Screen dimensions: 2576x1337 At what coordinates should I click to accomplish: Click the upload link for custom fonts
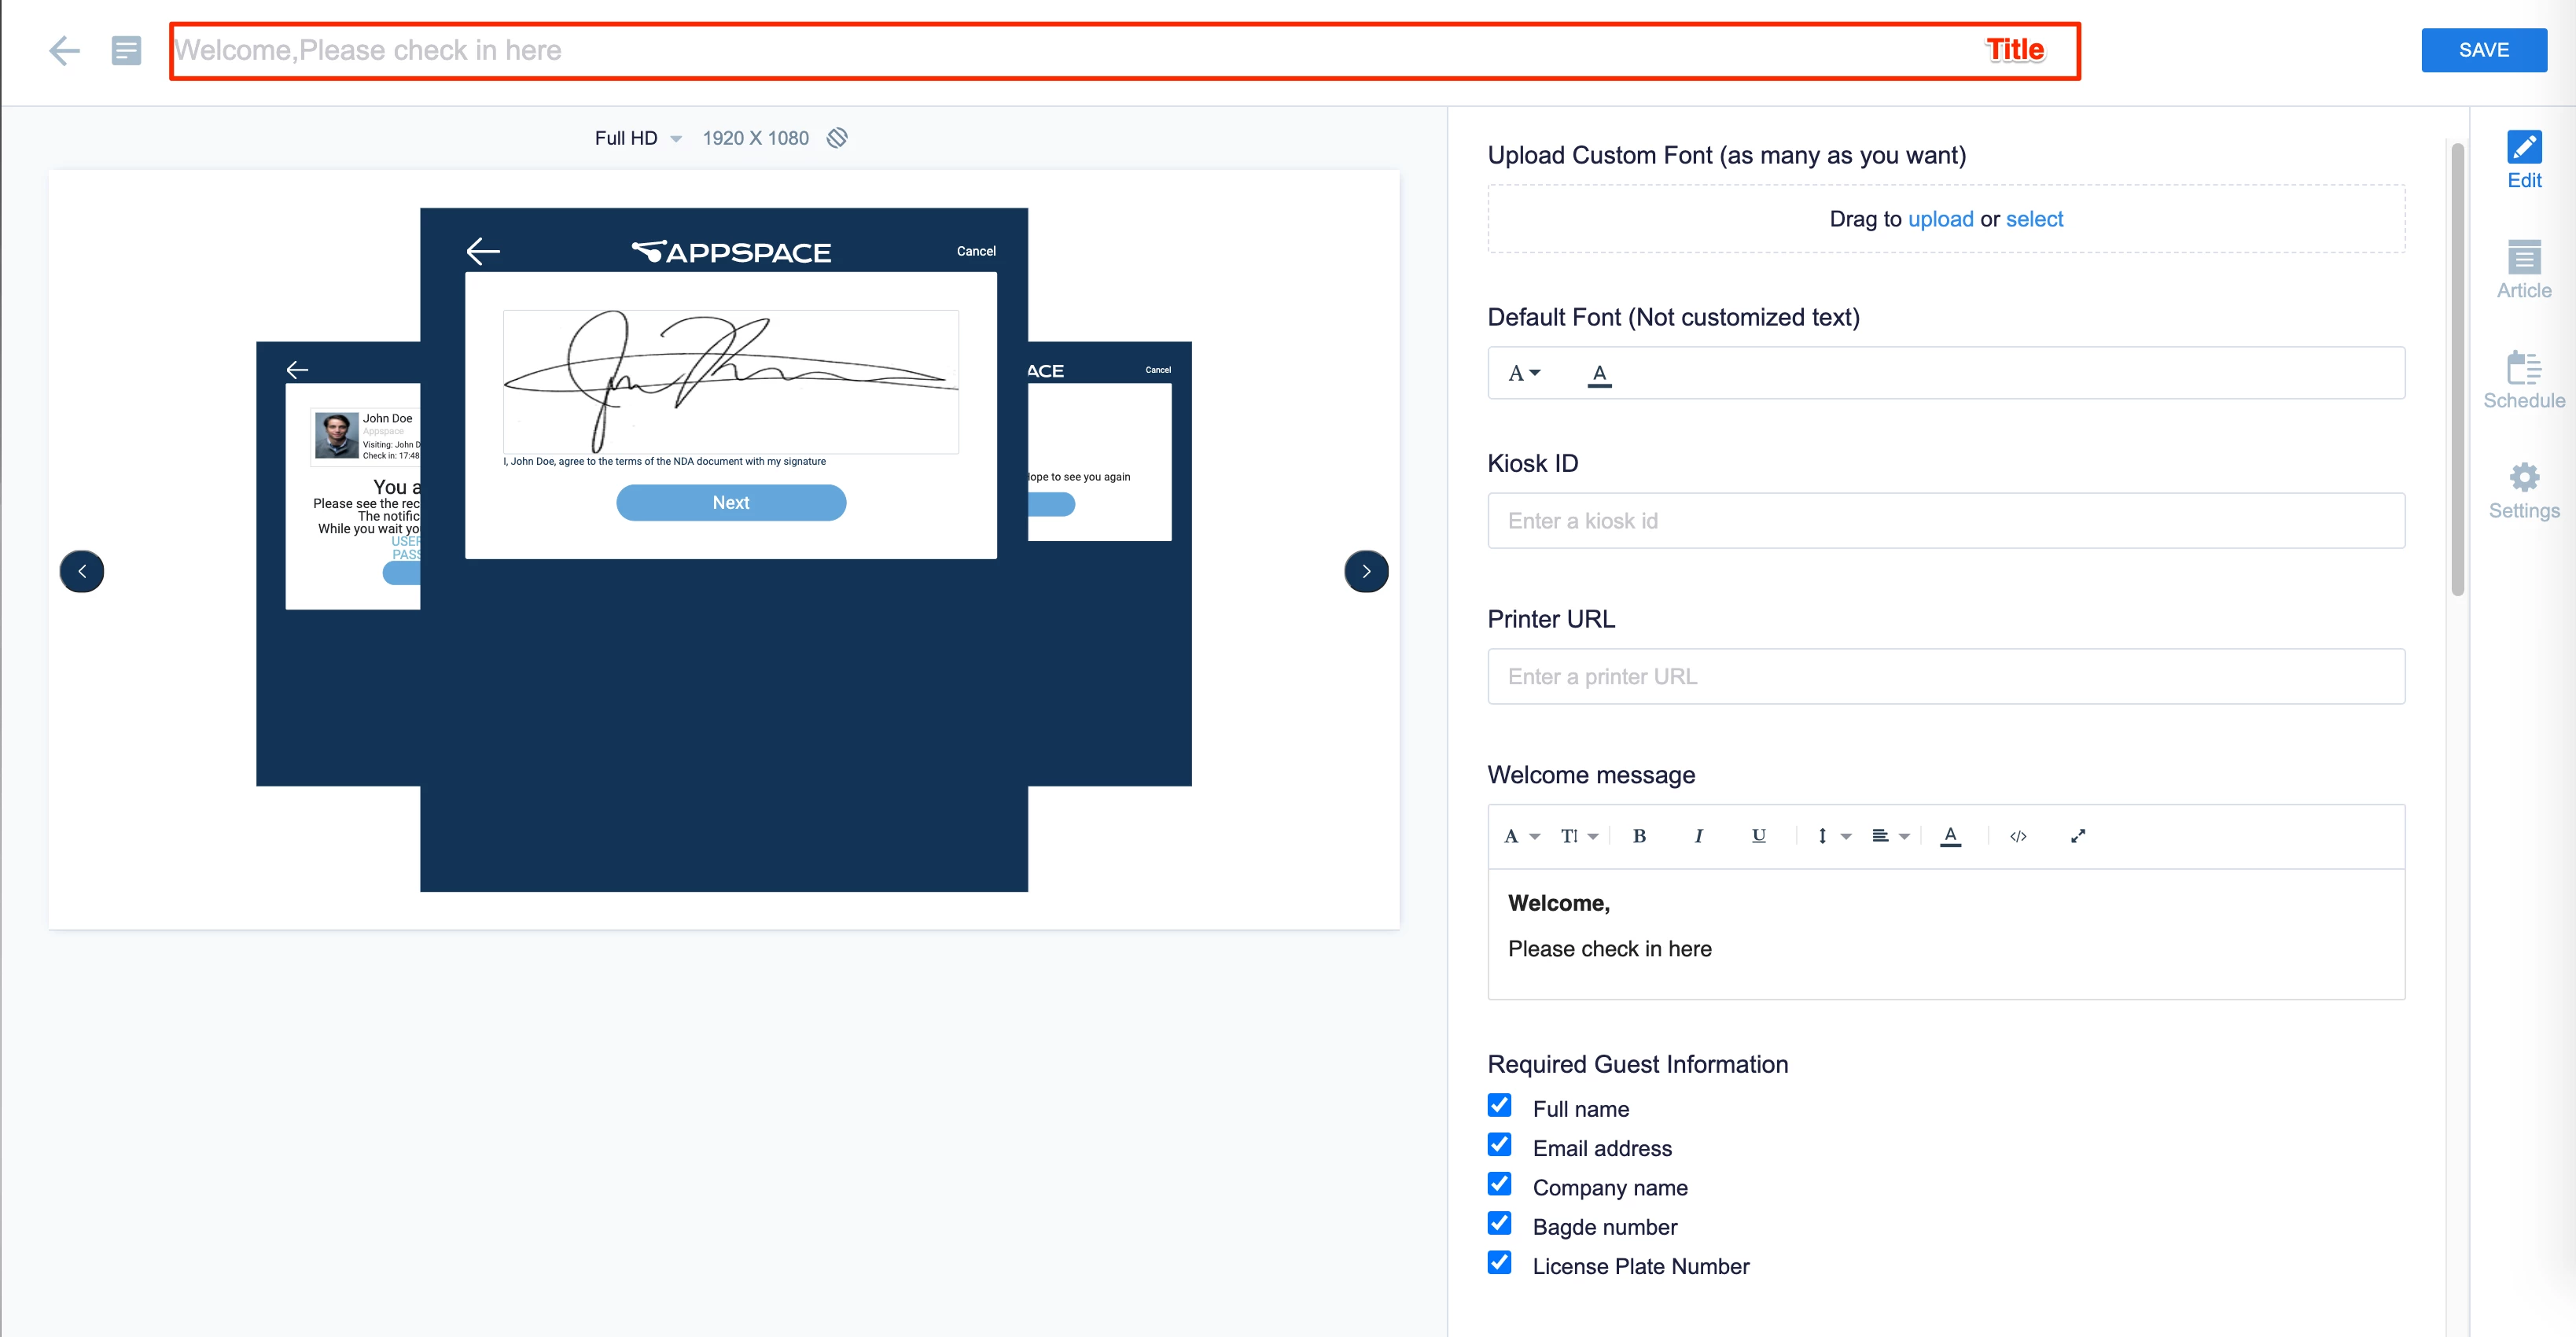[x=1940, y=219]
